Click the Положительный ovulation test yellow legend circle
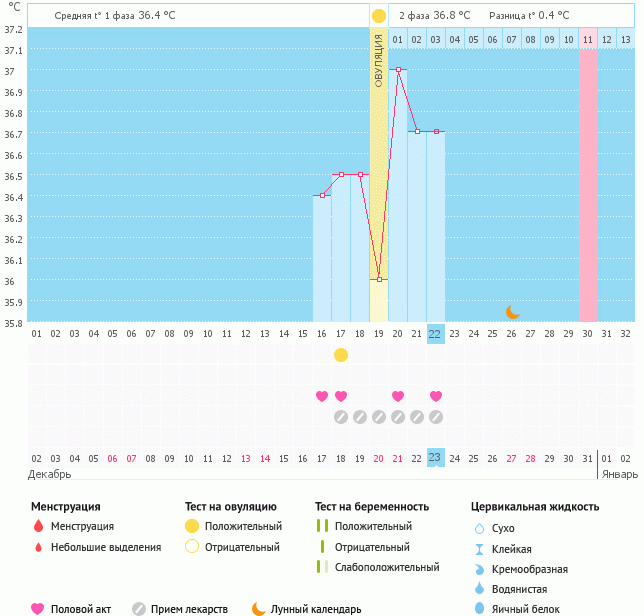The image size is (644, 616). pos(192,526)
